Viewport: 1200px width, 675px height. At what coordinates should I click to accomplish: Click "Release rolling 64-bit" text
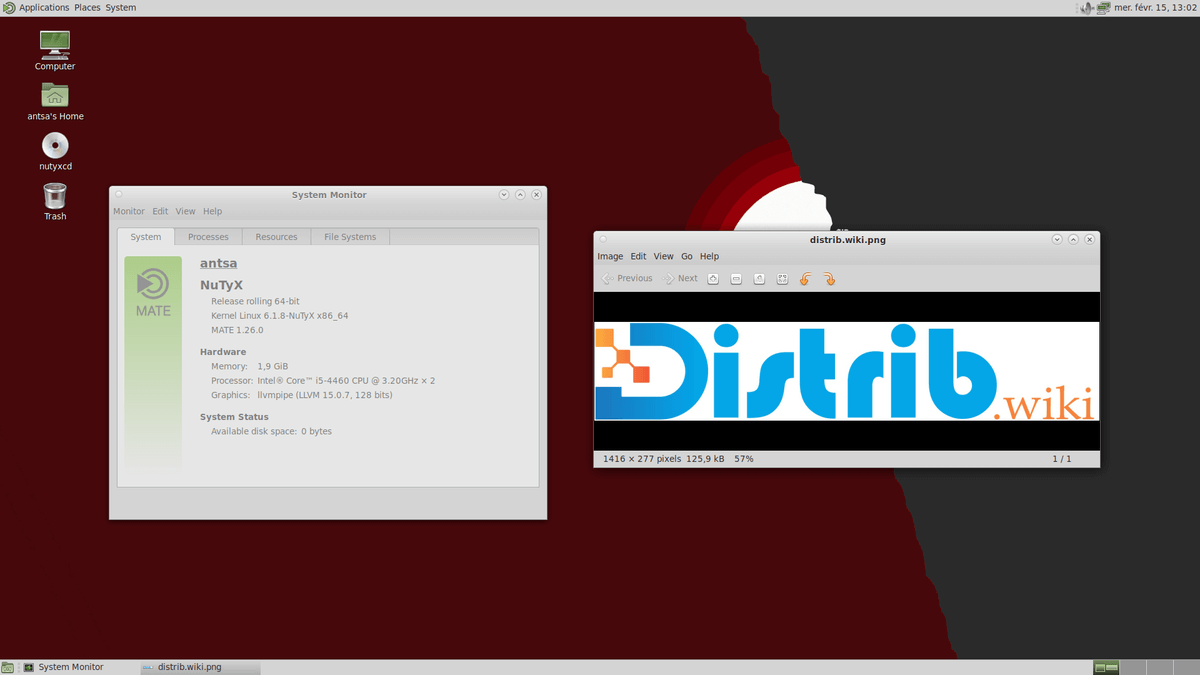pyautogui.click(x=255, y=301)
